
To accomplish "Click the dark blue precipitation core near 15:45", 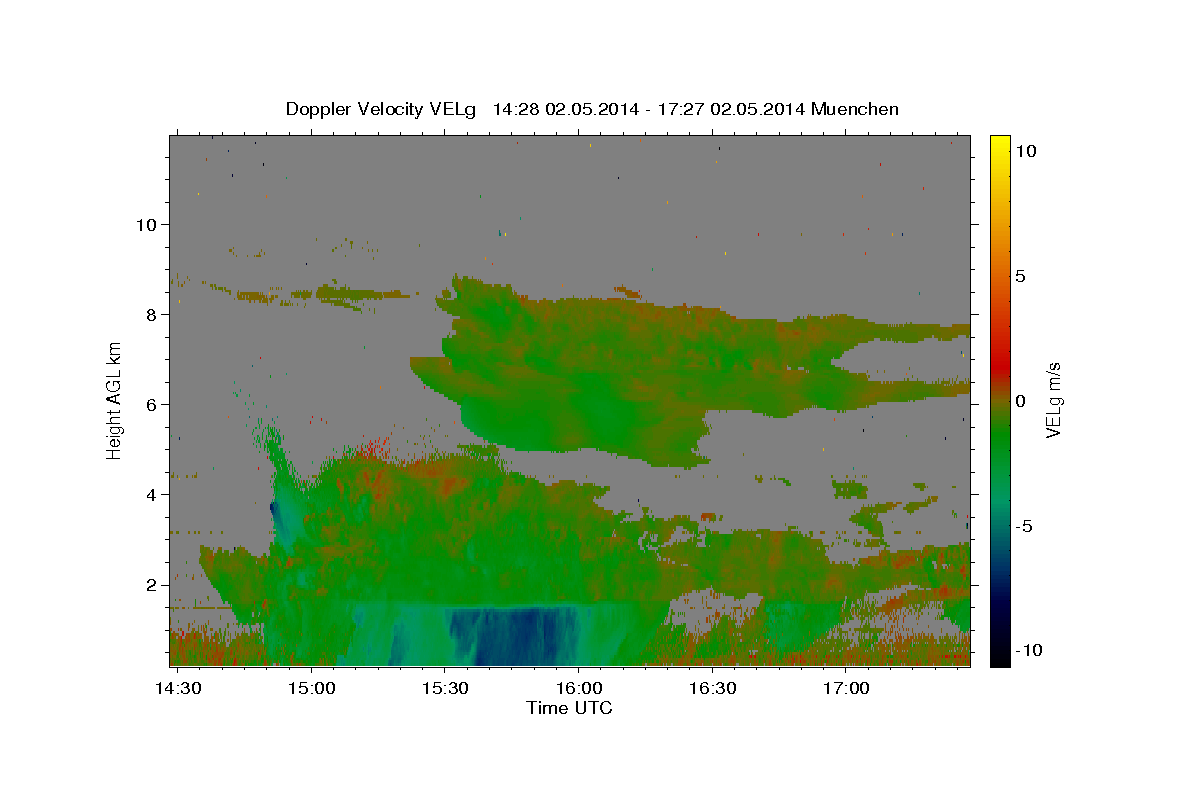I will coord(515,637).
